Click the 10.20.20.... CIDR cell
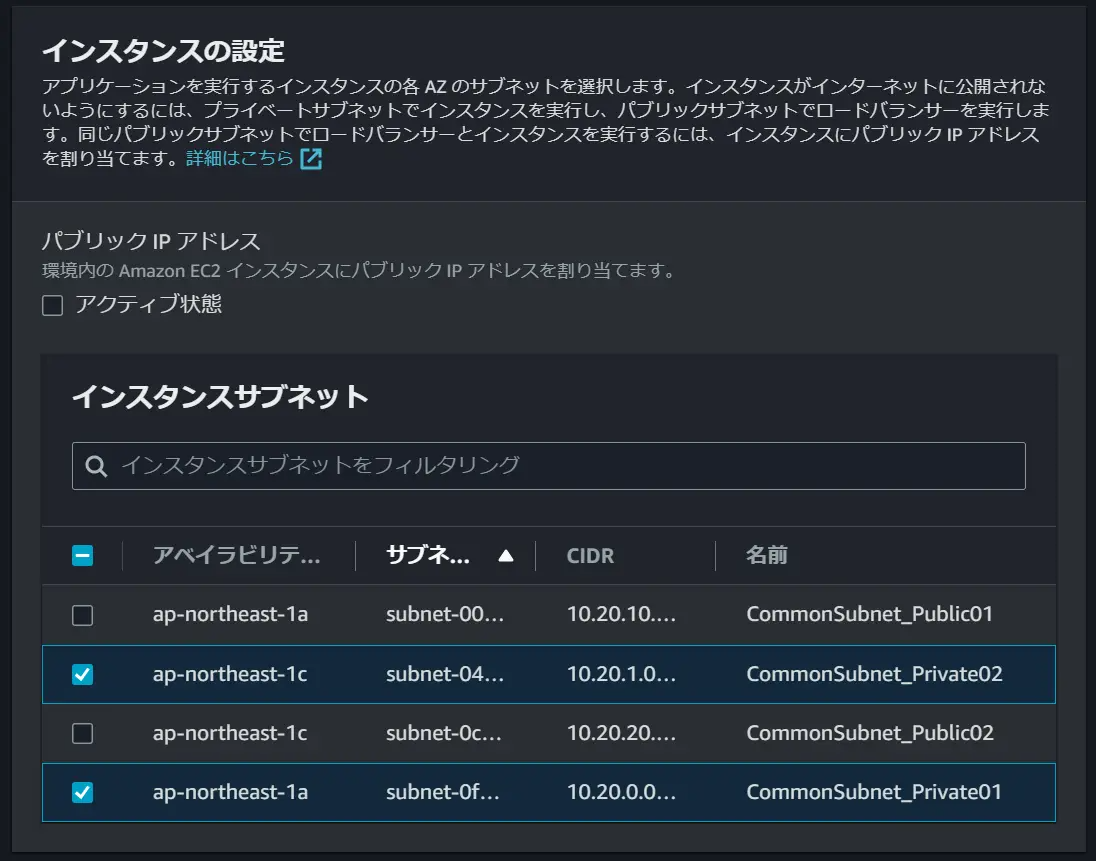Screen dimensions: 1096x861 click(x=621, y=733)
